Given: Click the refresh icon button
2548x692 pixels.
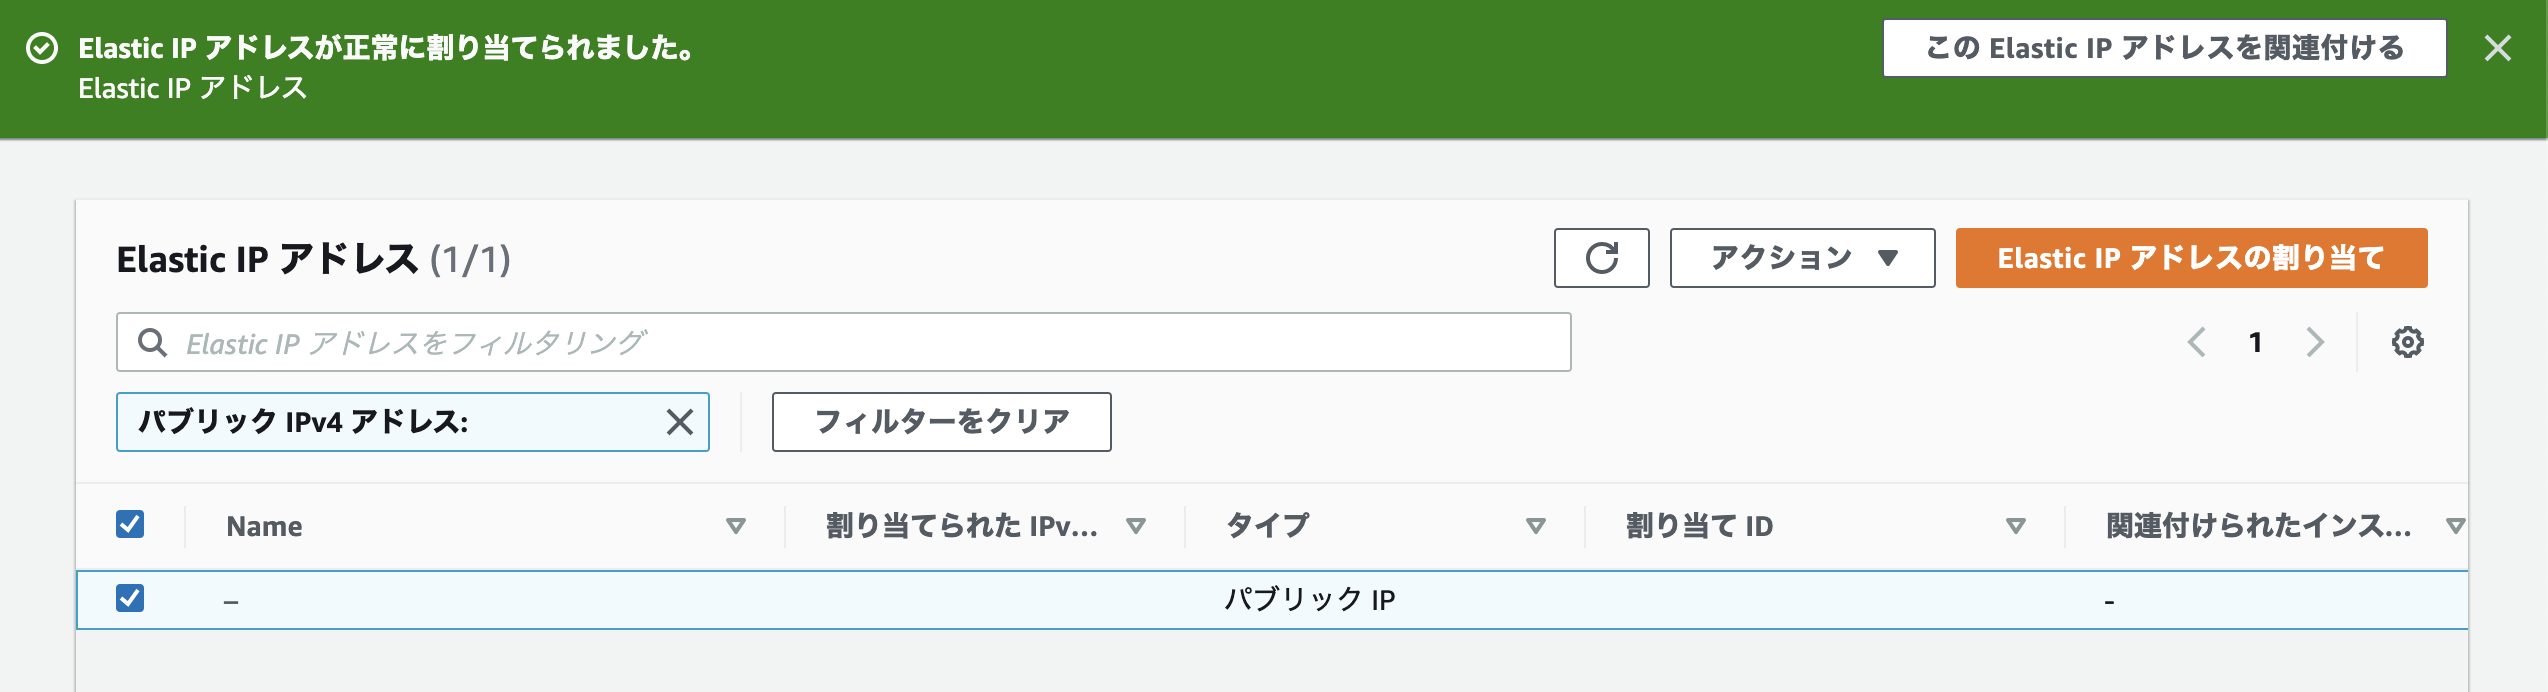Looking at the screenshot, I should pos(1601,258).
